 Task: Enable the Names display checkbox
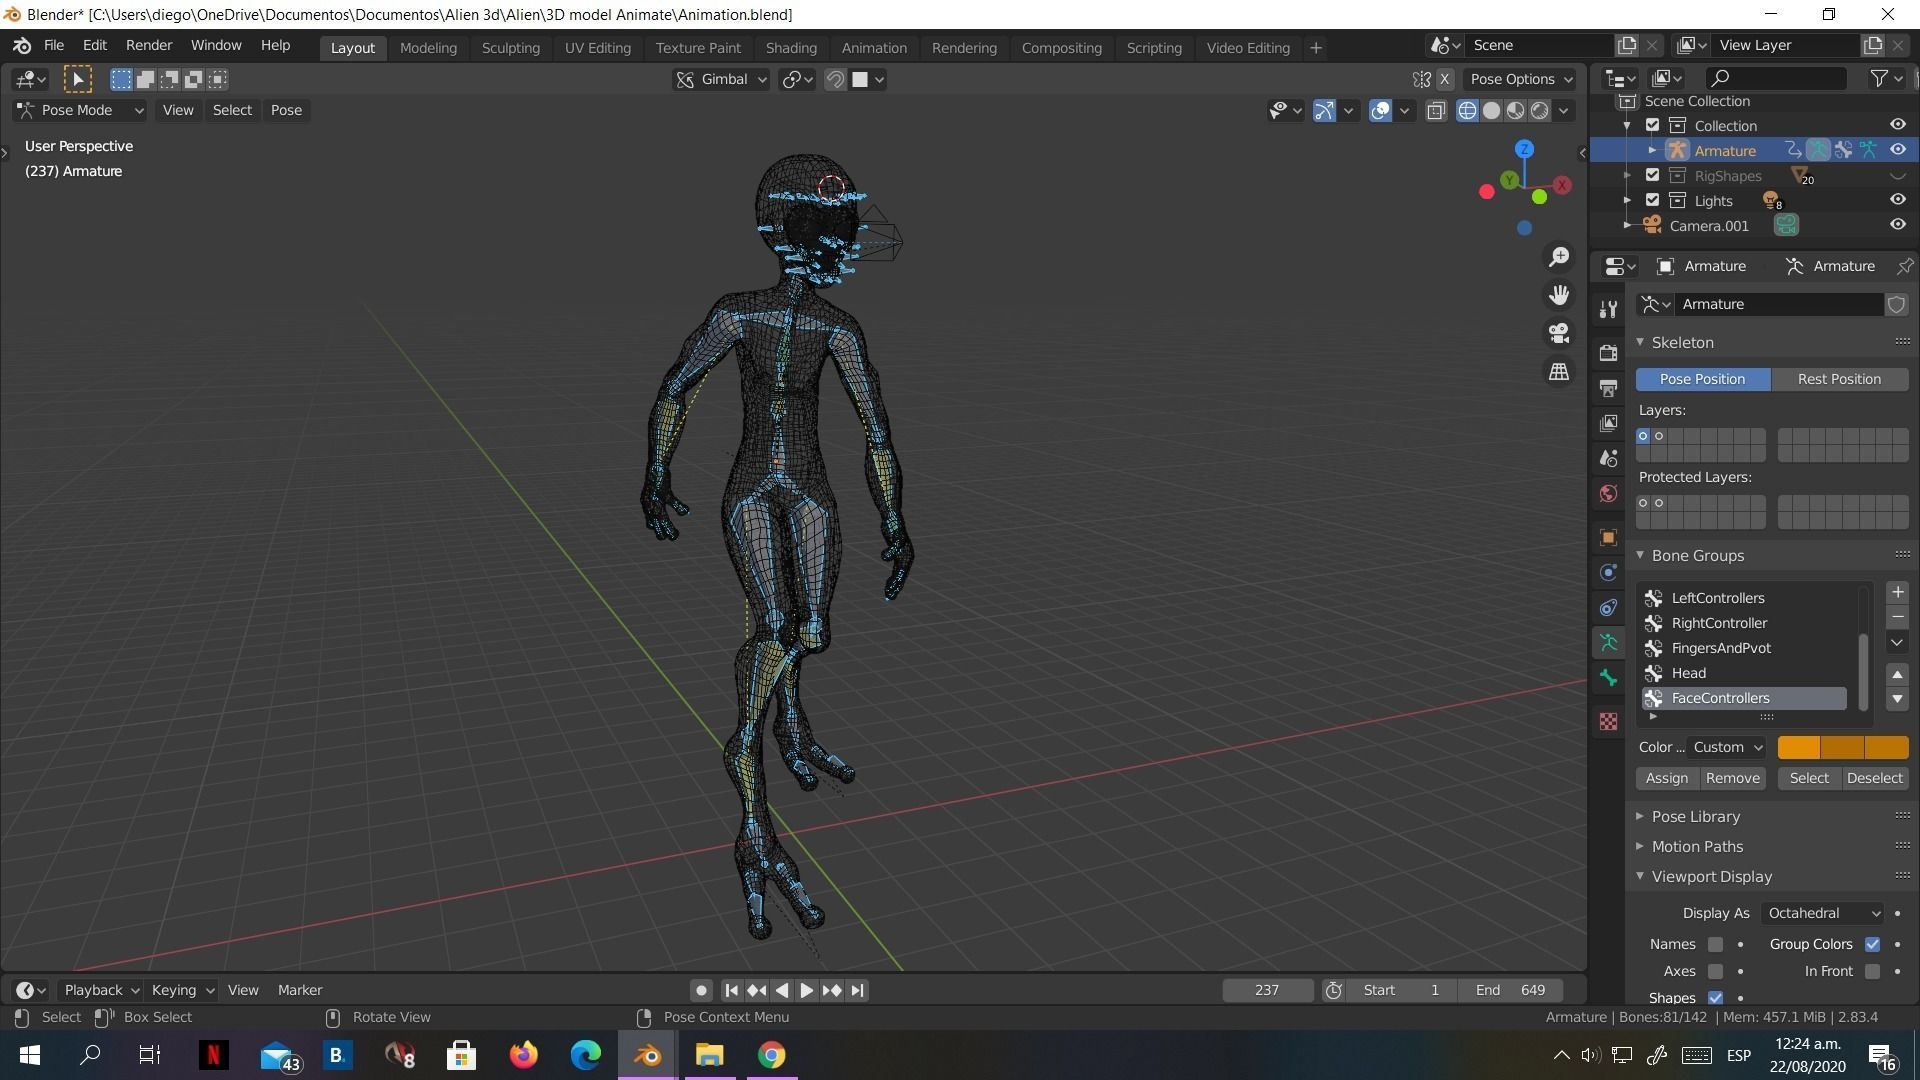coord(1715,944)
